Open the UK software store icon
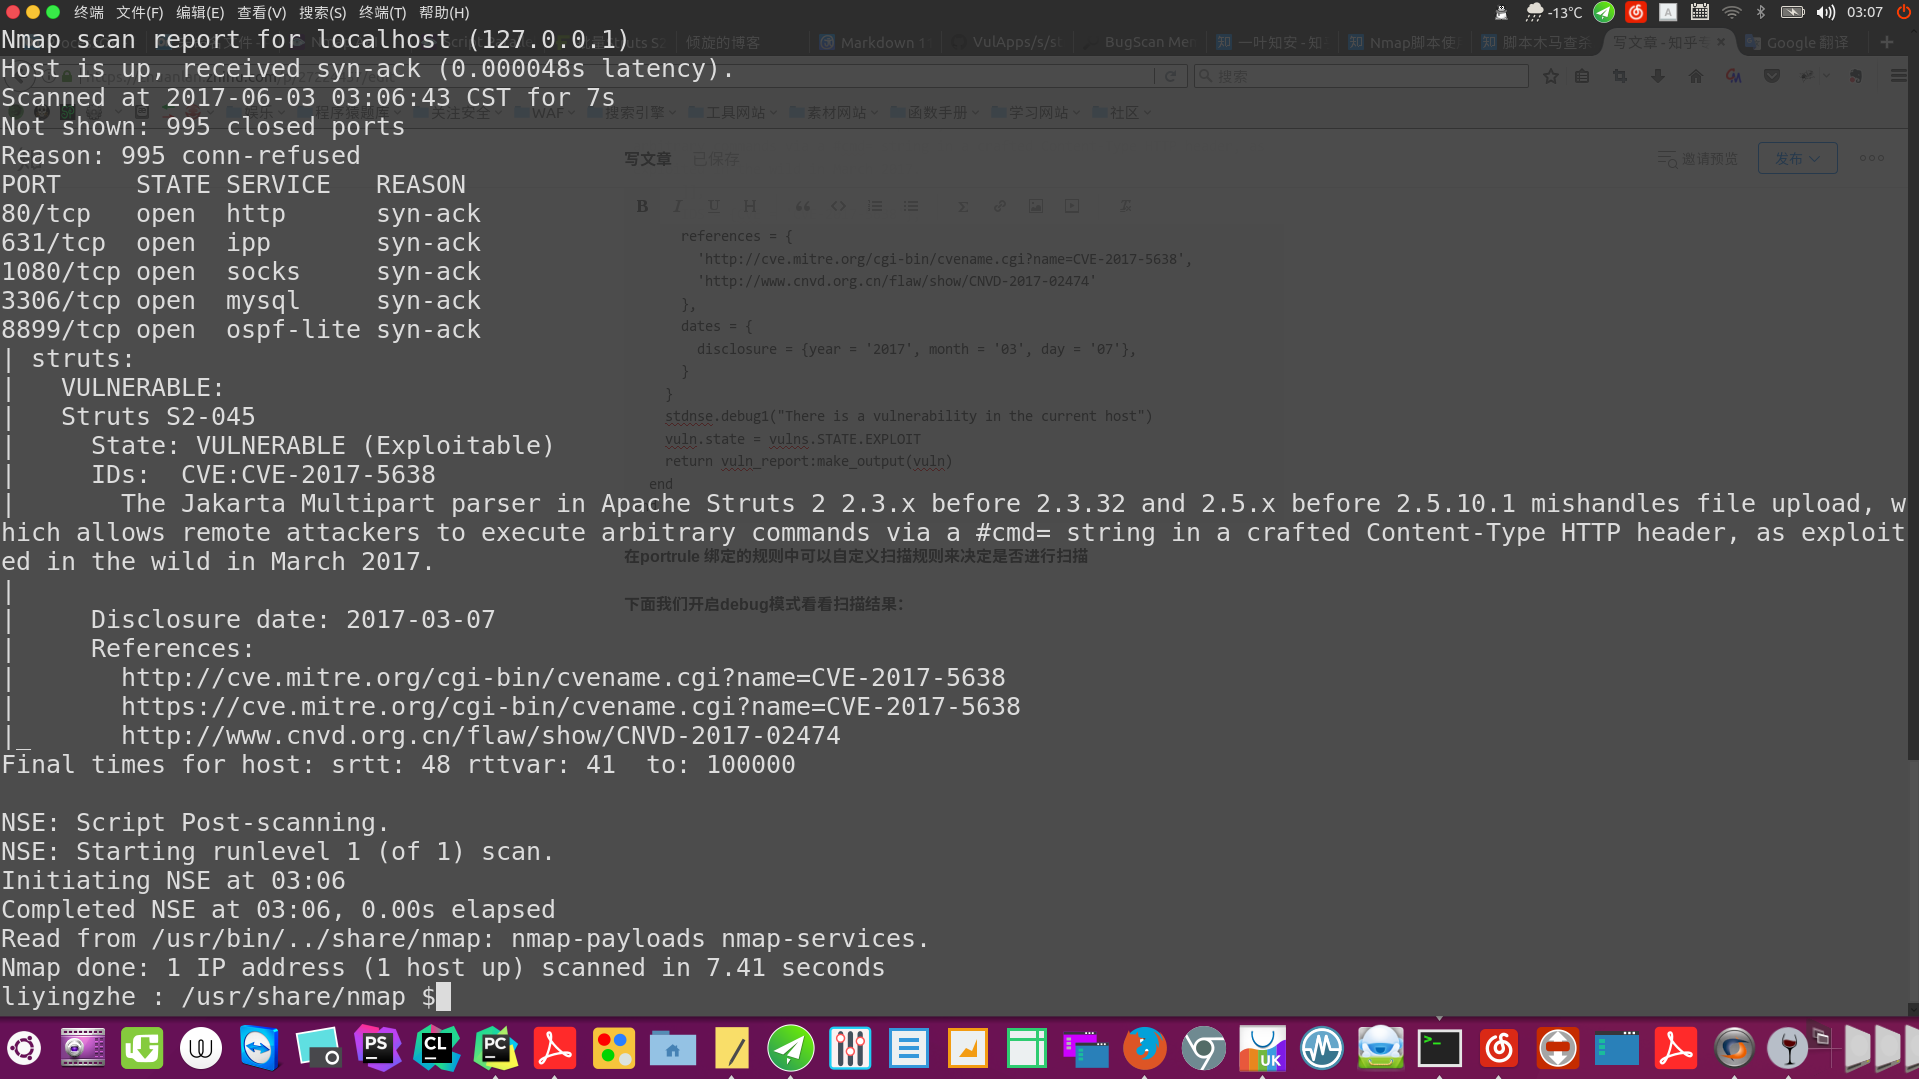Viewport: 1919px width, 1079px height. pyautogui.click(x=1263, y=1048)
